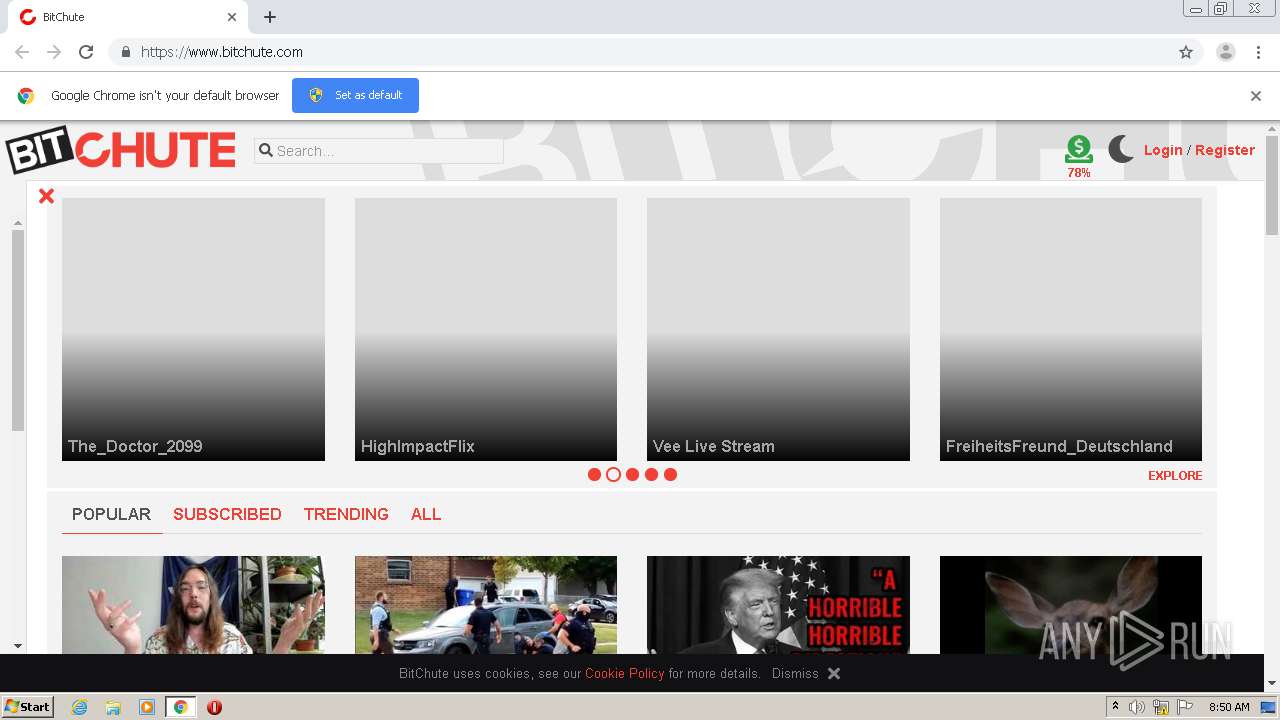This screenshot has width=1280, height=720.
Task: Switch to the ALL tab
Action: point(426,514)
